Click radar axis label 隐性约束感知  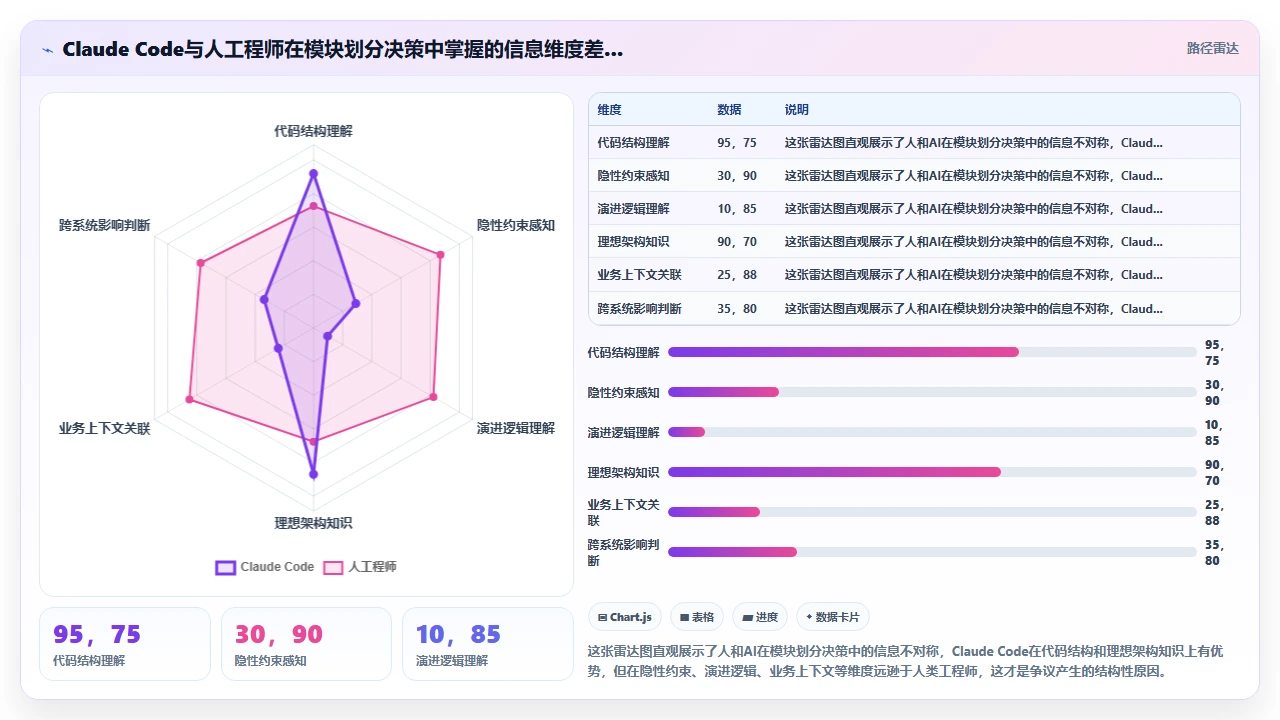pos(516,225)
